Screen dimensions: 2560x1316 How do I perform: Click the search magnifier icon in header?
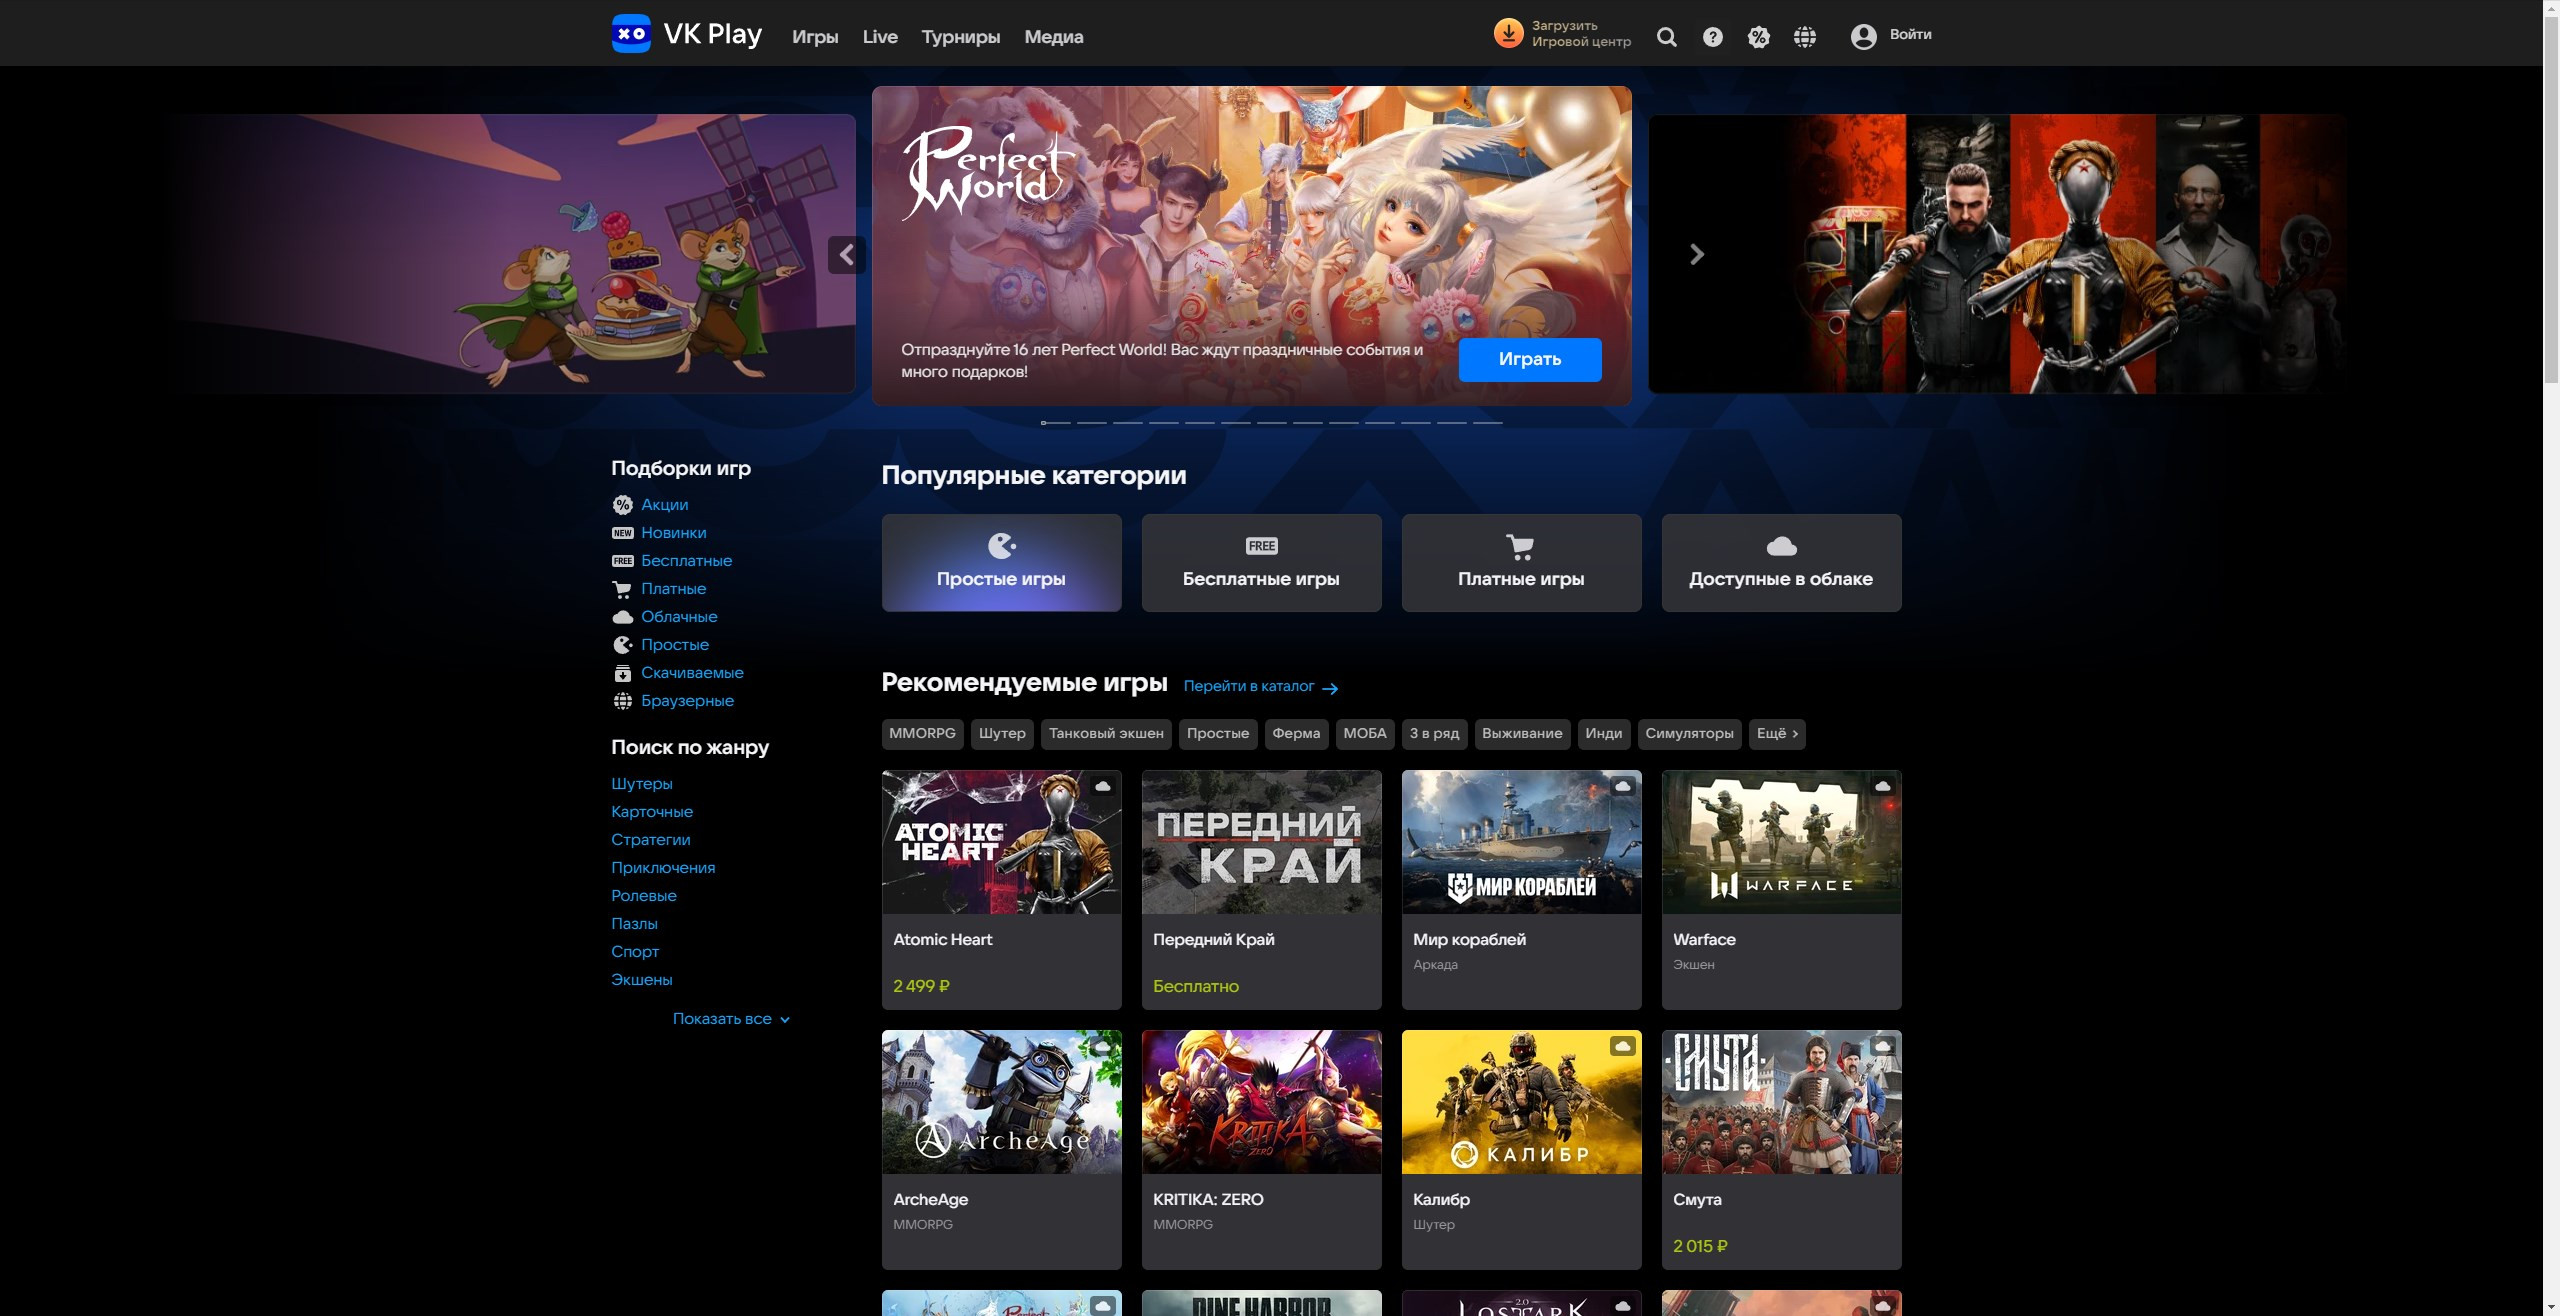(1666, 37)
